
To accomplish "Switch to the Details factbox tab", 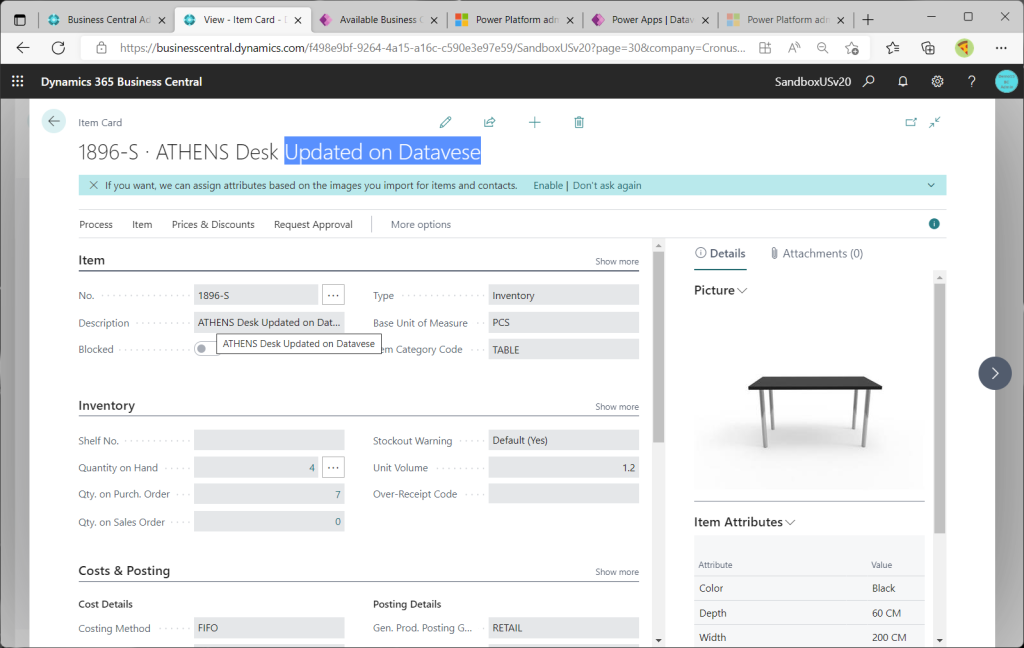I will tap(720, 253).
